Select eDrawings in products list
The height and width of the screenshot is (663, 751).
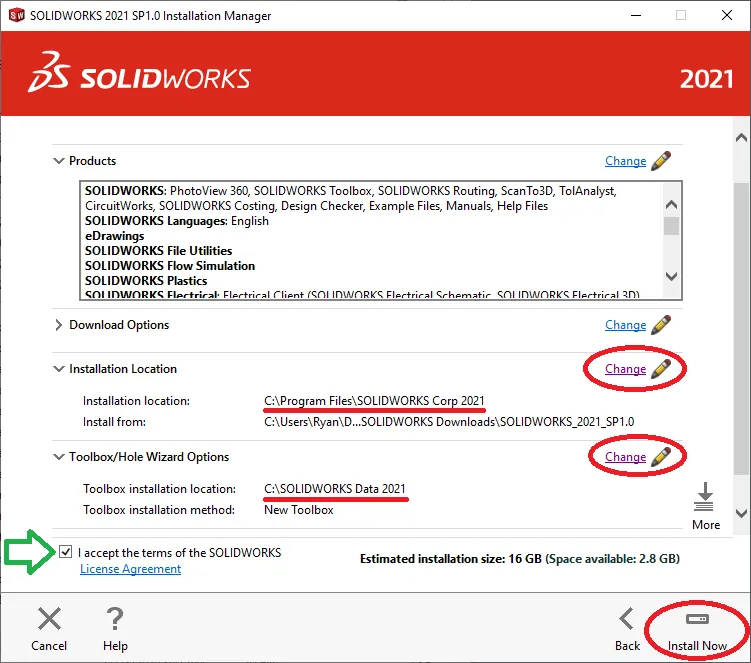[114, 236]
